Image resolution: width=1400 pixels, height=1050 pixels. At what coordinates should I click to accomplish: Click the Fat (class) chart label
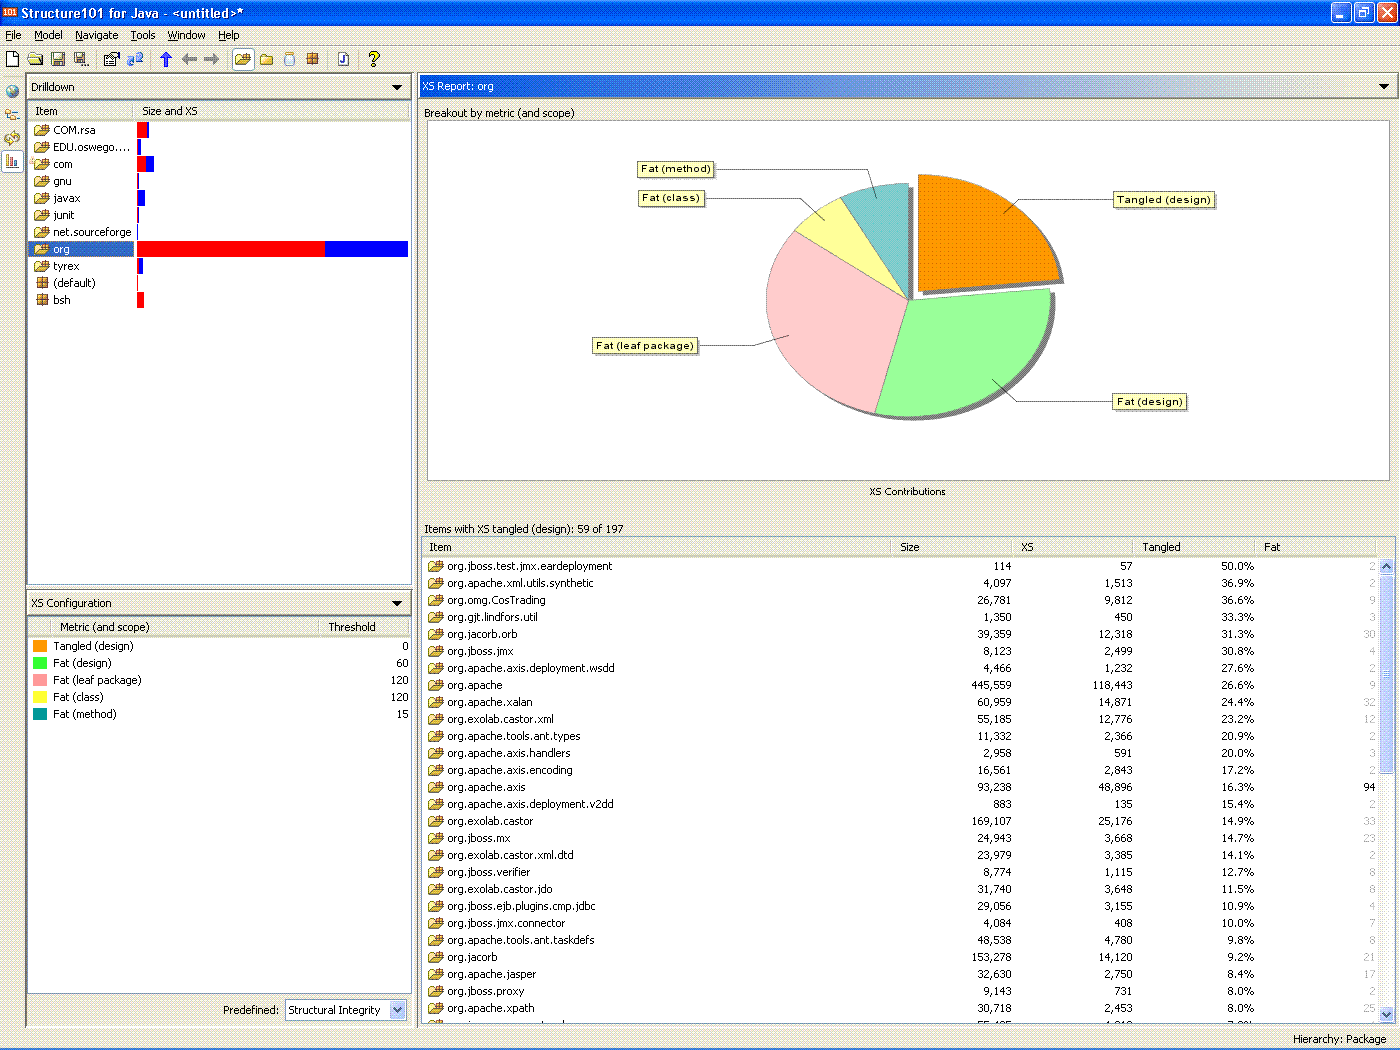[670, 198]
